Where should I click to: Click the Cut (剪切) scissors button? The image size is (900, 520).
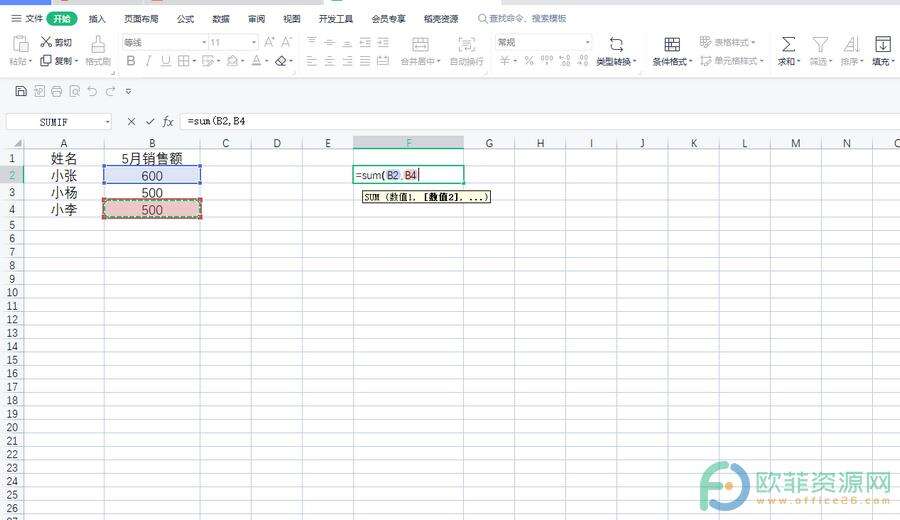click(x=56, y=42)
